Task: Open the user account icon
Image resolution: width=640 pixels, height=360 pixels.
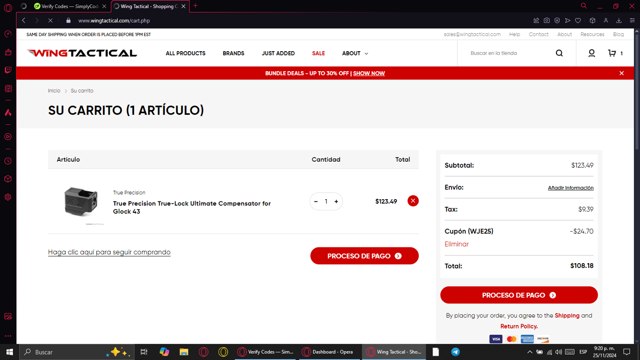Action: [591, 53]
